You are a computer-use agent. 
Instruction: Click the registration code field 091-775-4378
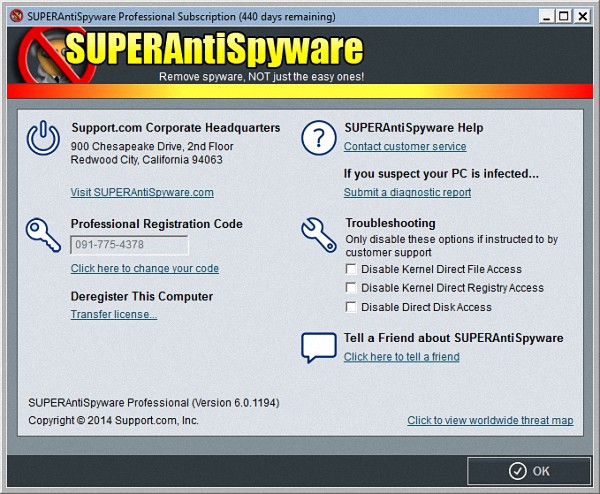point(129,245)
